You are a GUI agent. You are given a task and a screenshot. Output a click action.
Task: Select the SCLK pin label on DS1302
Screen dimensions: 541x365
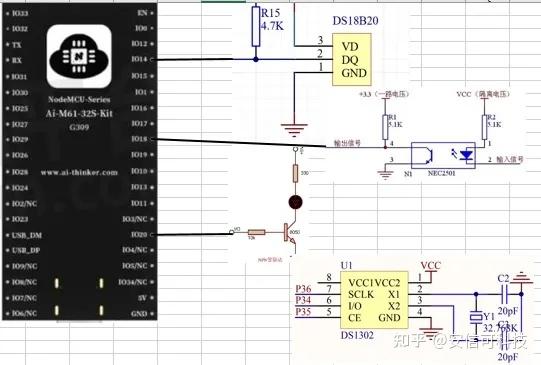361,295
